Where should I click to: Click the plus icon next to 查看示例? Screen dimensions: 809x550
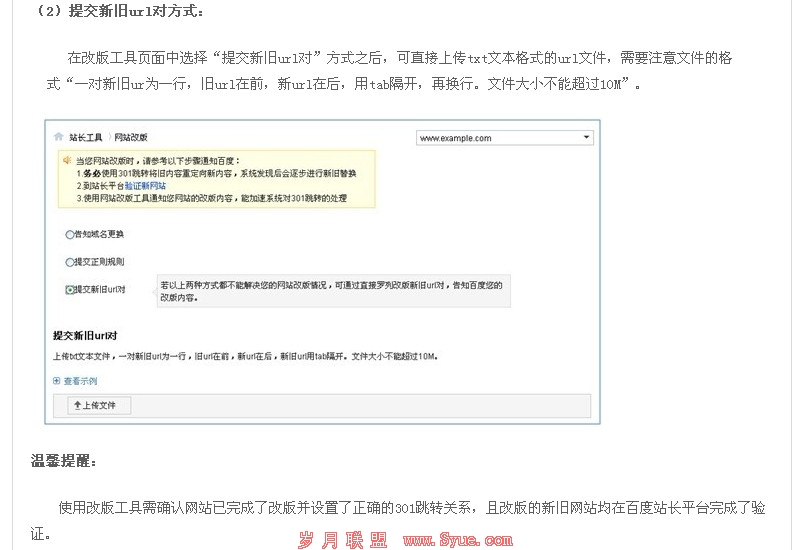(57, 381)
